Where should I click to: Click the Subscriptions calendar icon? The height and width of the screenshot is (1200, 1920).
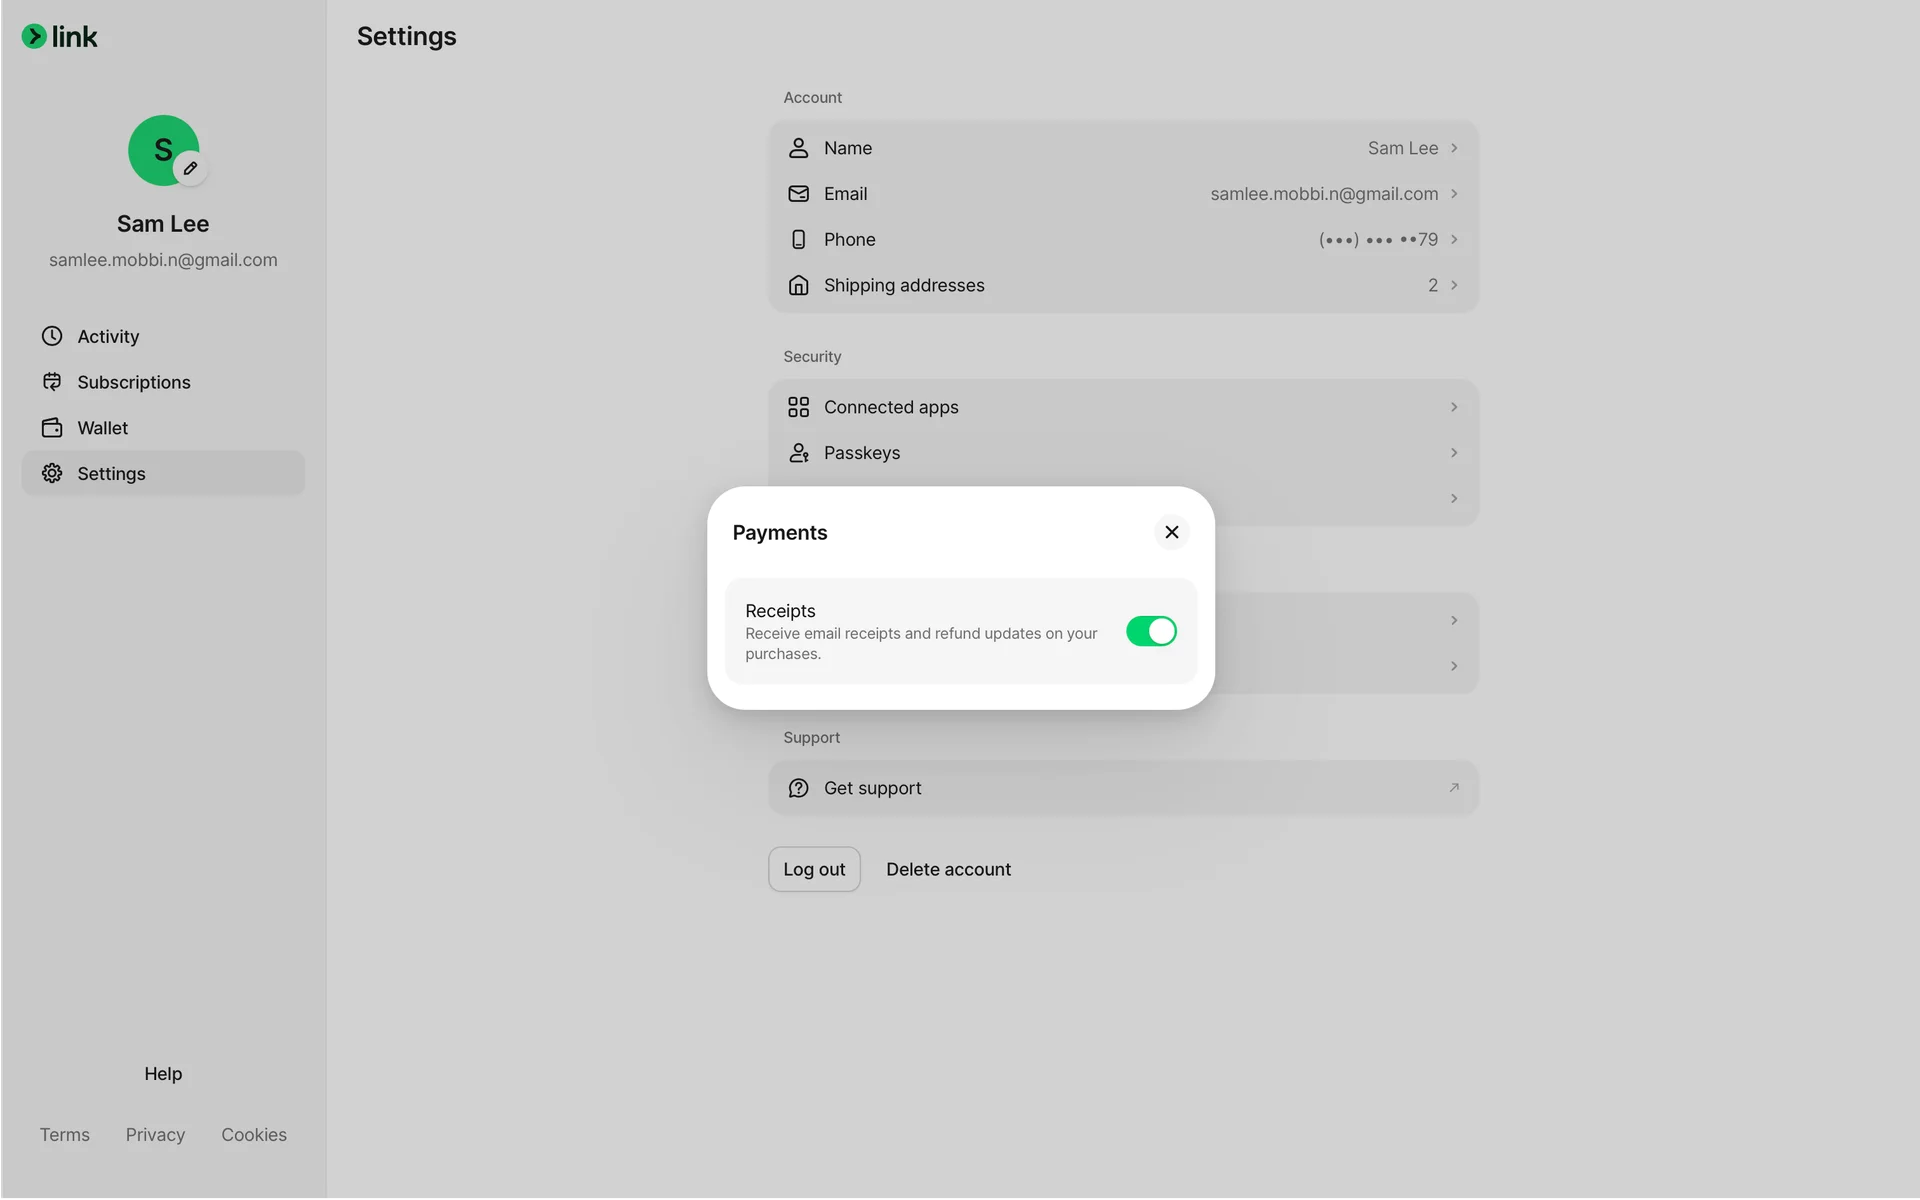coord(52,382)
